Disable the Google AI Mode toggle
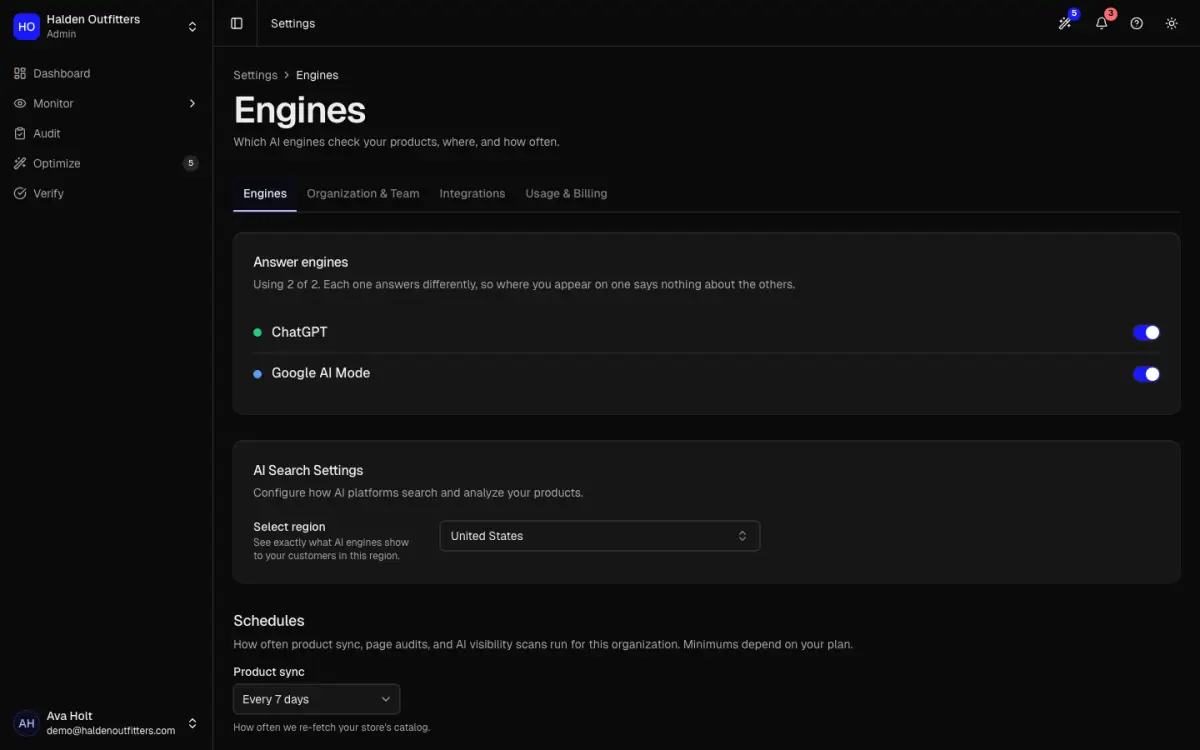Viewport: 1200px width, 750px height. pyautogui.click(x=1146, y=374)
